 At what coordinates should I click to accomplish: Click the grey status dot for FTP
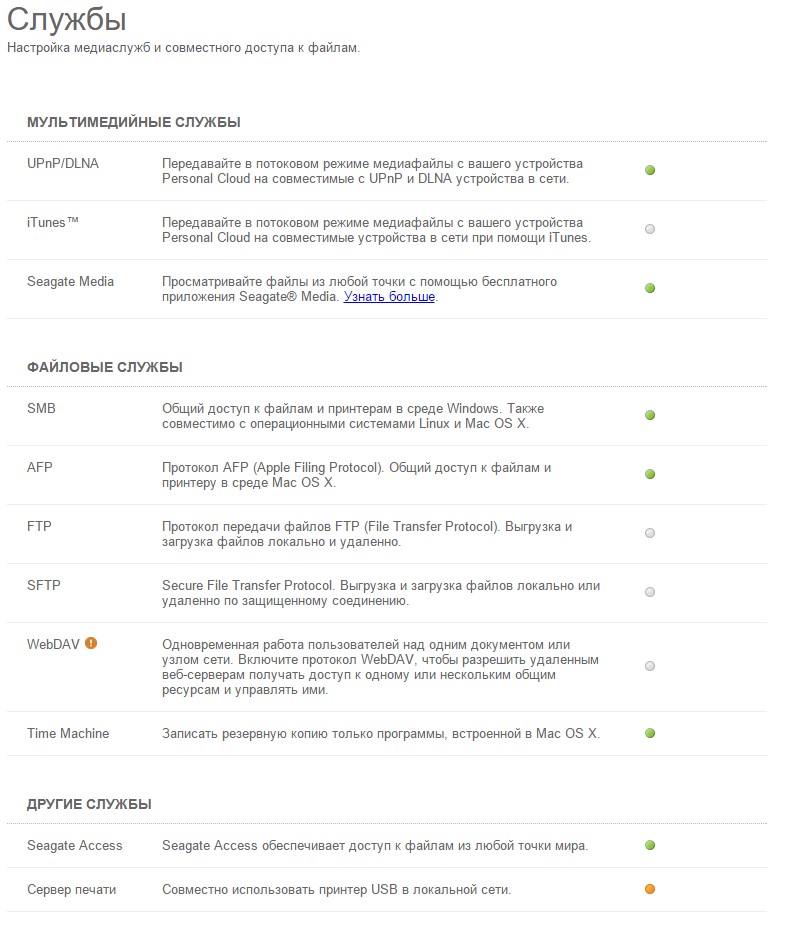click(650, 534)
